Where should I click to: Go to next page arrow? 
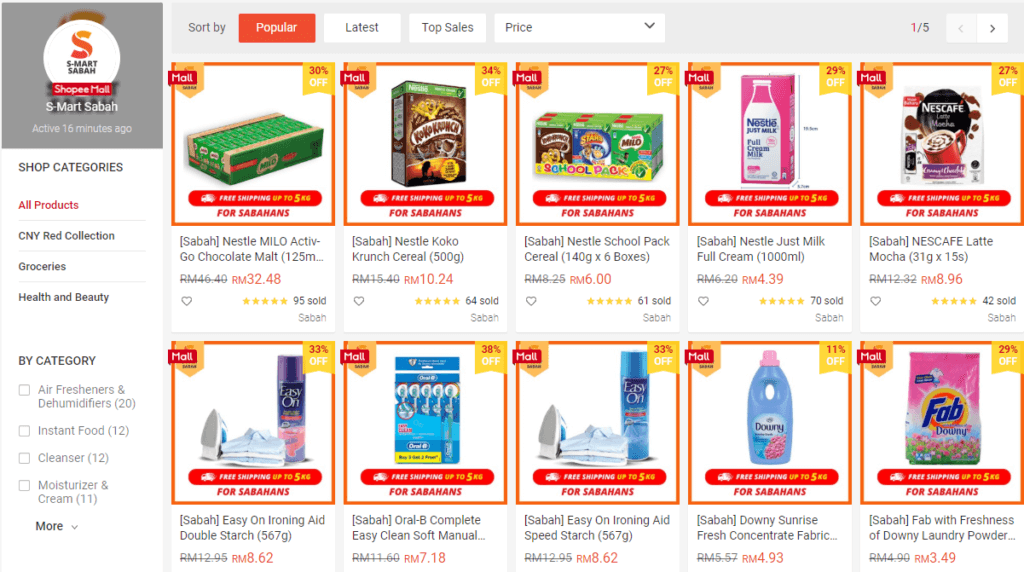(x=993, y=28)
